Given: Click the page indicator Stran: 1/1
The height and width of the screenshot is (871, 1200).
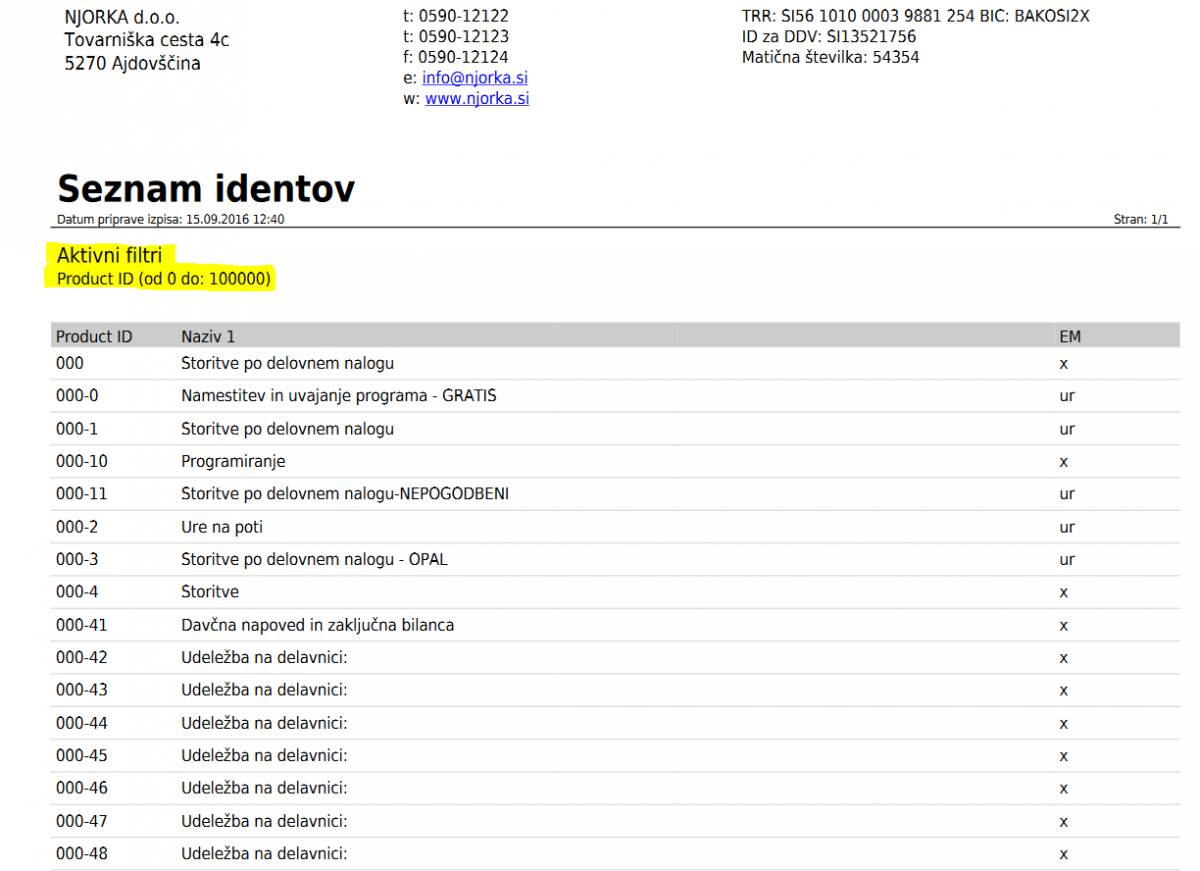Looking at the screenshot, I should tap(1140, 220).
